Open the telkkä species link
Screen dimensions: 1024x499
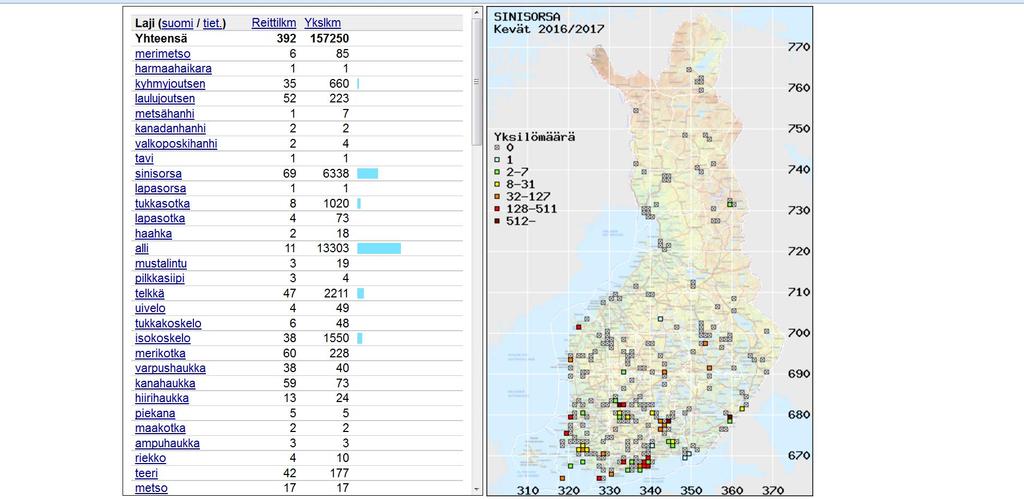tap(150, 294)
